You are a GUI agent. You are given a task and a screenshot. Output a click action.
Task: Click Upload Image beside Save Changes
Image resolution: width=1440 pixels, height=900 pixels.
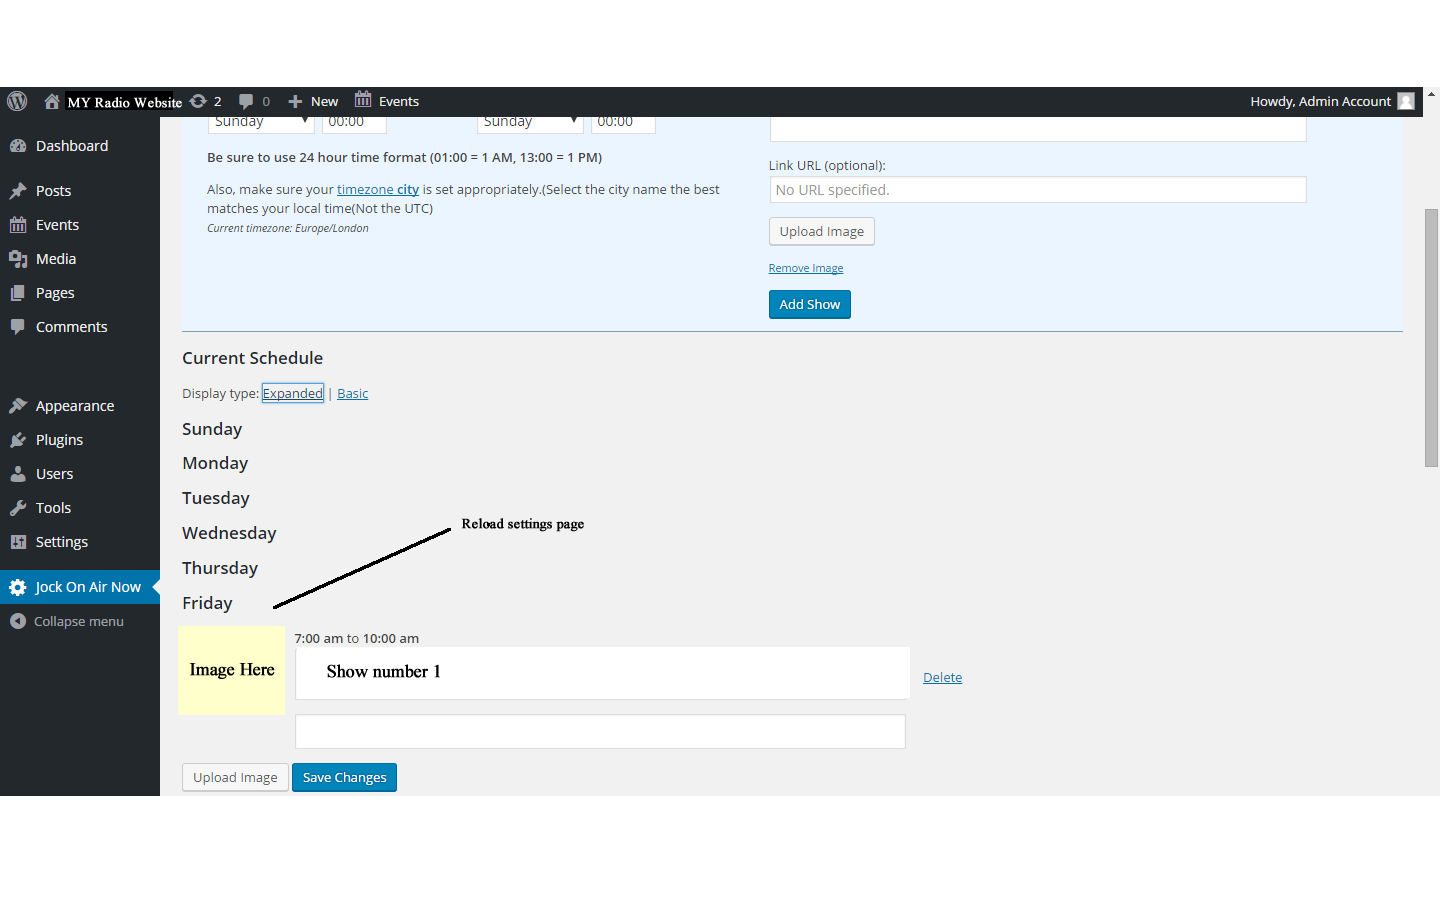[x=235, y=777]
